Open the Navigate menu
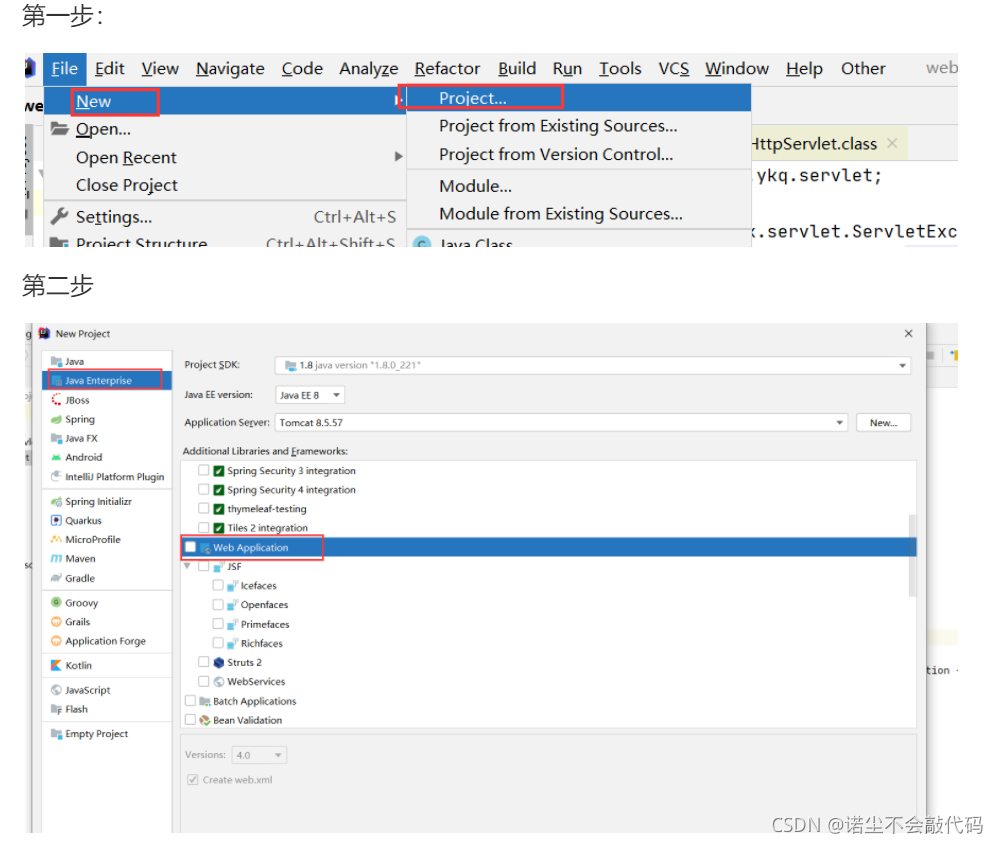This screenshot has width=998, height=843. pyautogui.click(x=230, y=69)
